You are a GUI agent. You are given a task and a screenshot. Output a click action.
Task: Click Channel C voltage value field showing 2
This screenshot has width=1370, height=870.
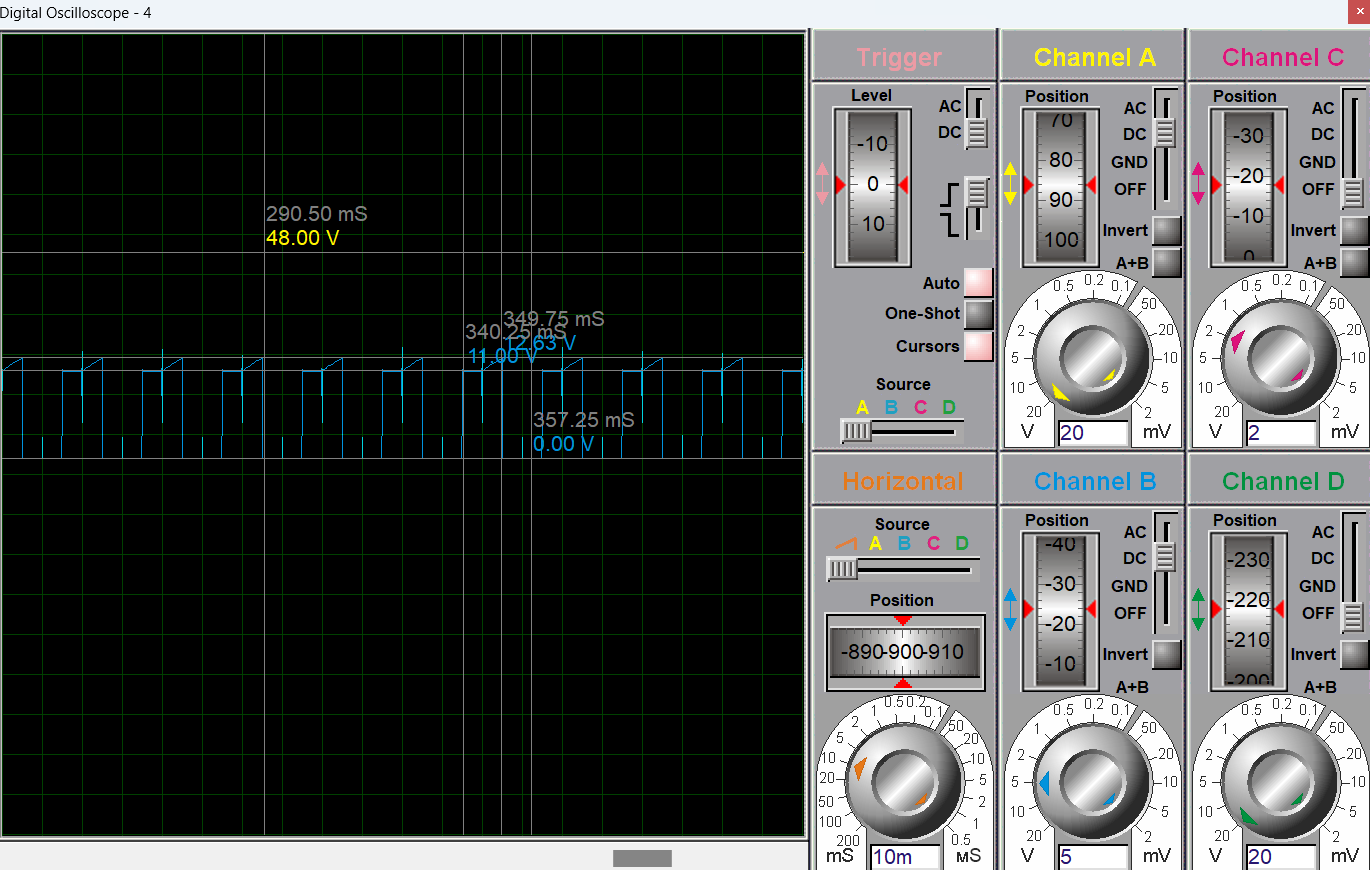point(1281,432)
